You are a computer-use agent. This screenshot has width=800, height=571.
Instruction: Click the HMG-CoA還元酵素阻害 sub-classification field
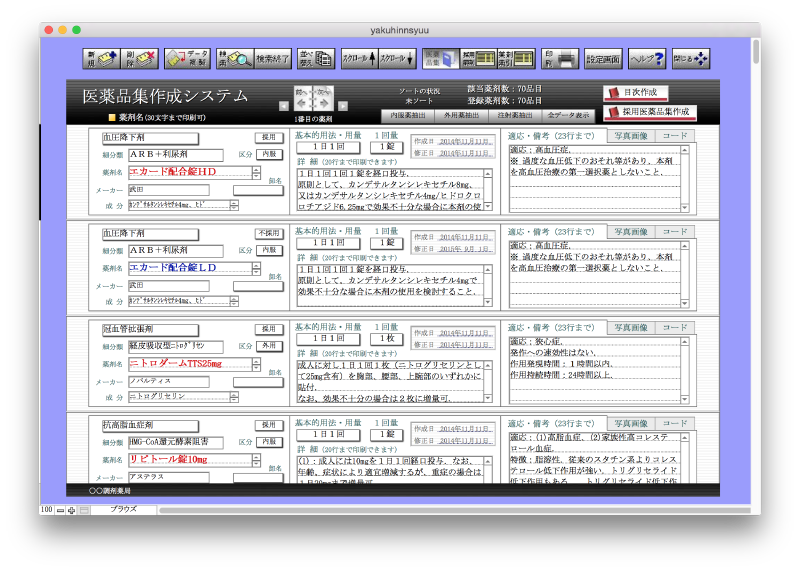click(x=176, y=442)
